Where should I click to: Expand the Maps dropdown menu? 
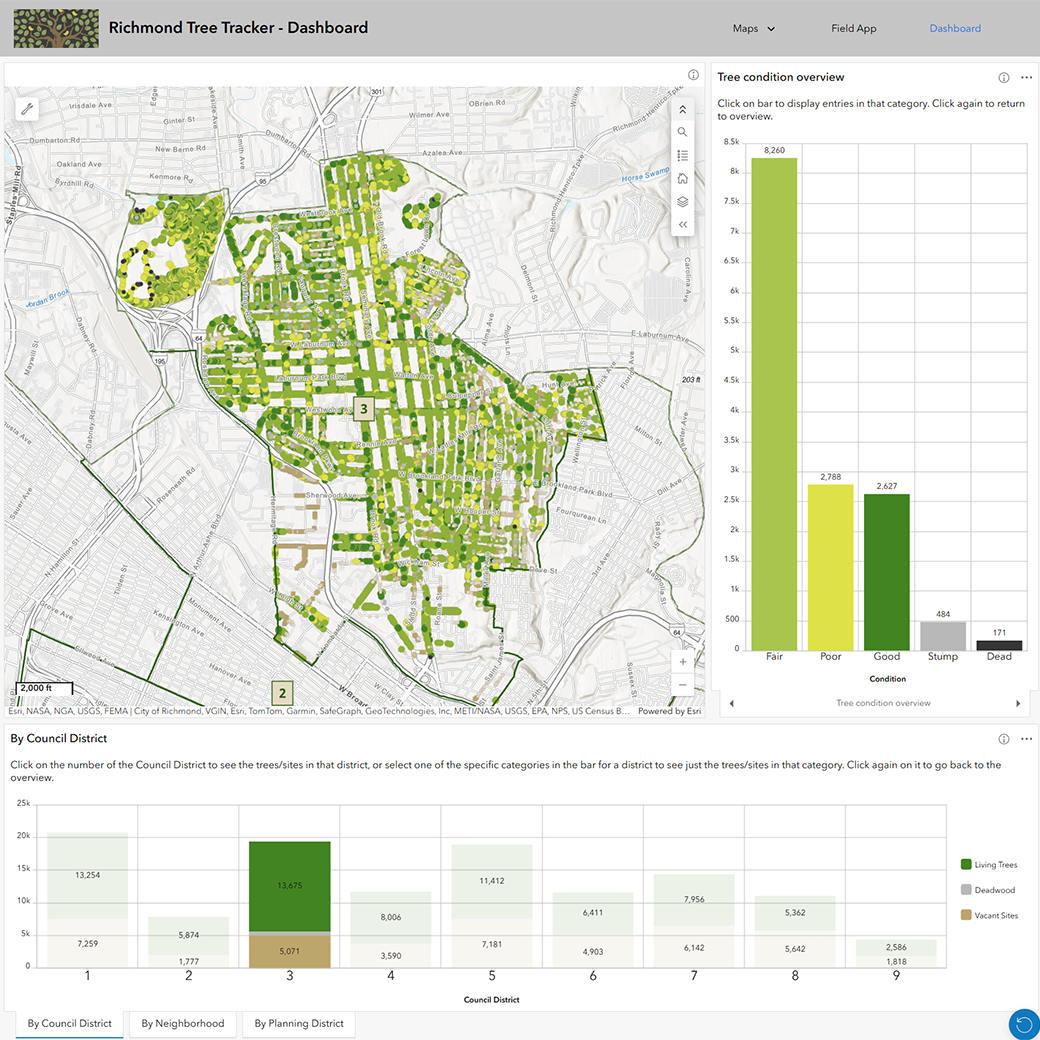pyautogui.click(x=753, y=29)
